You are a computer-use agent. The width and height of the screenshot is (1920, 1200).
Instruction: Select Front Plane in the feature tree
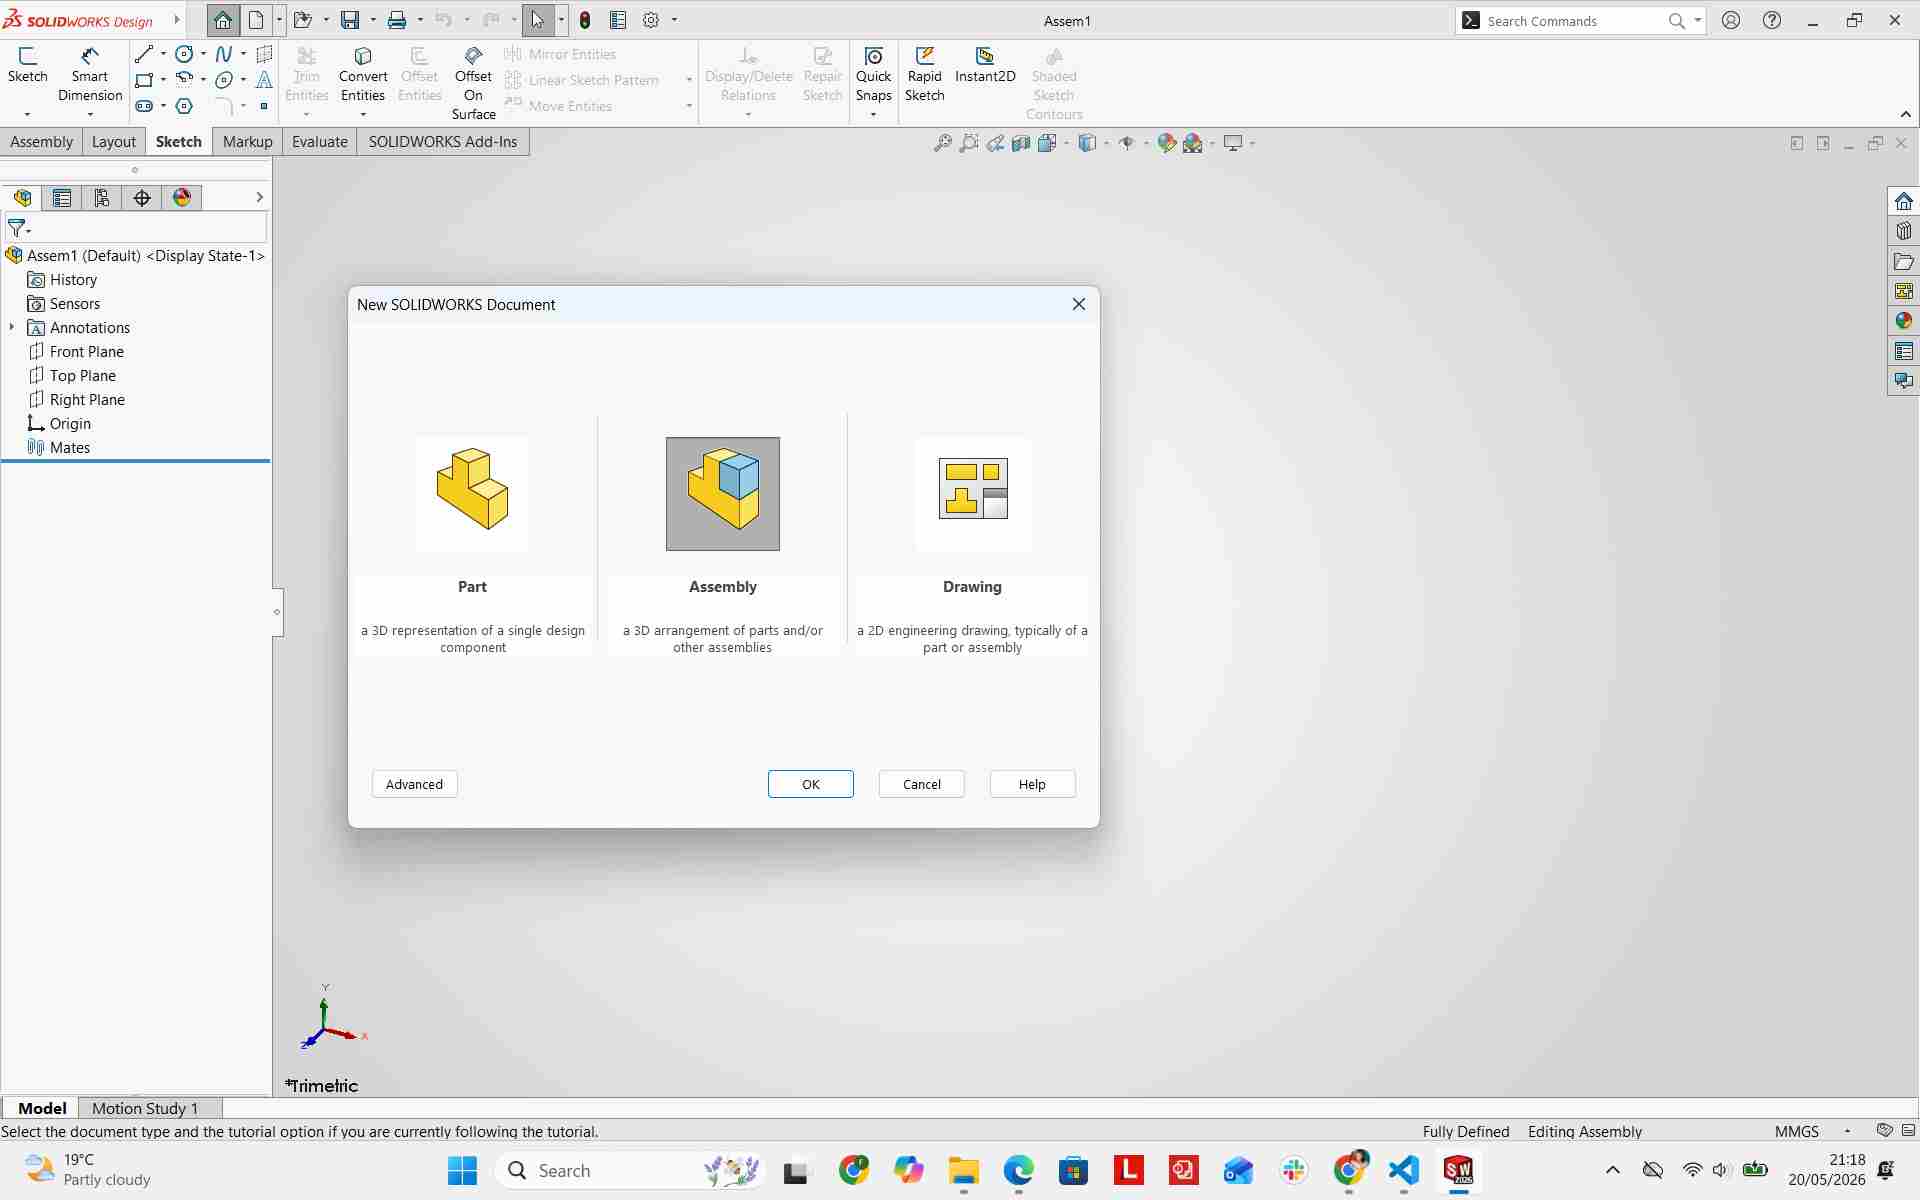point(87,352)
